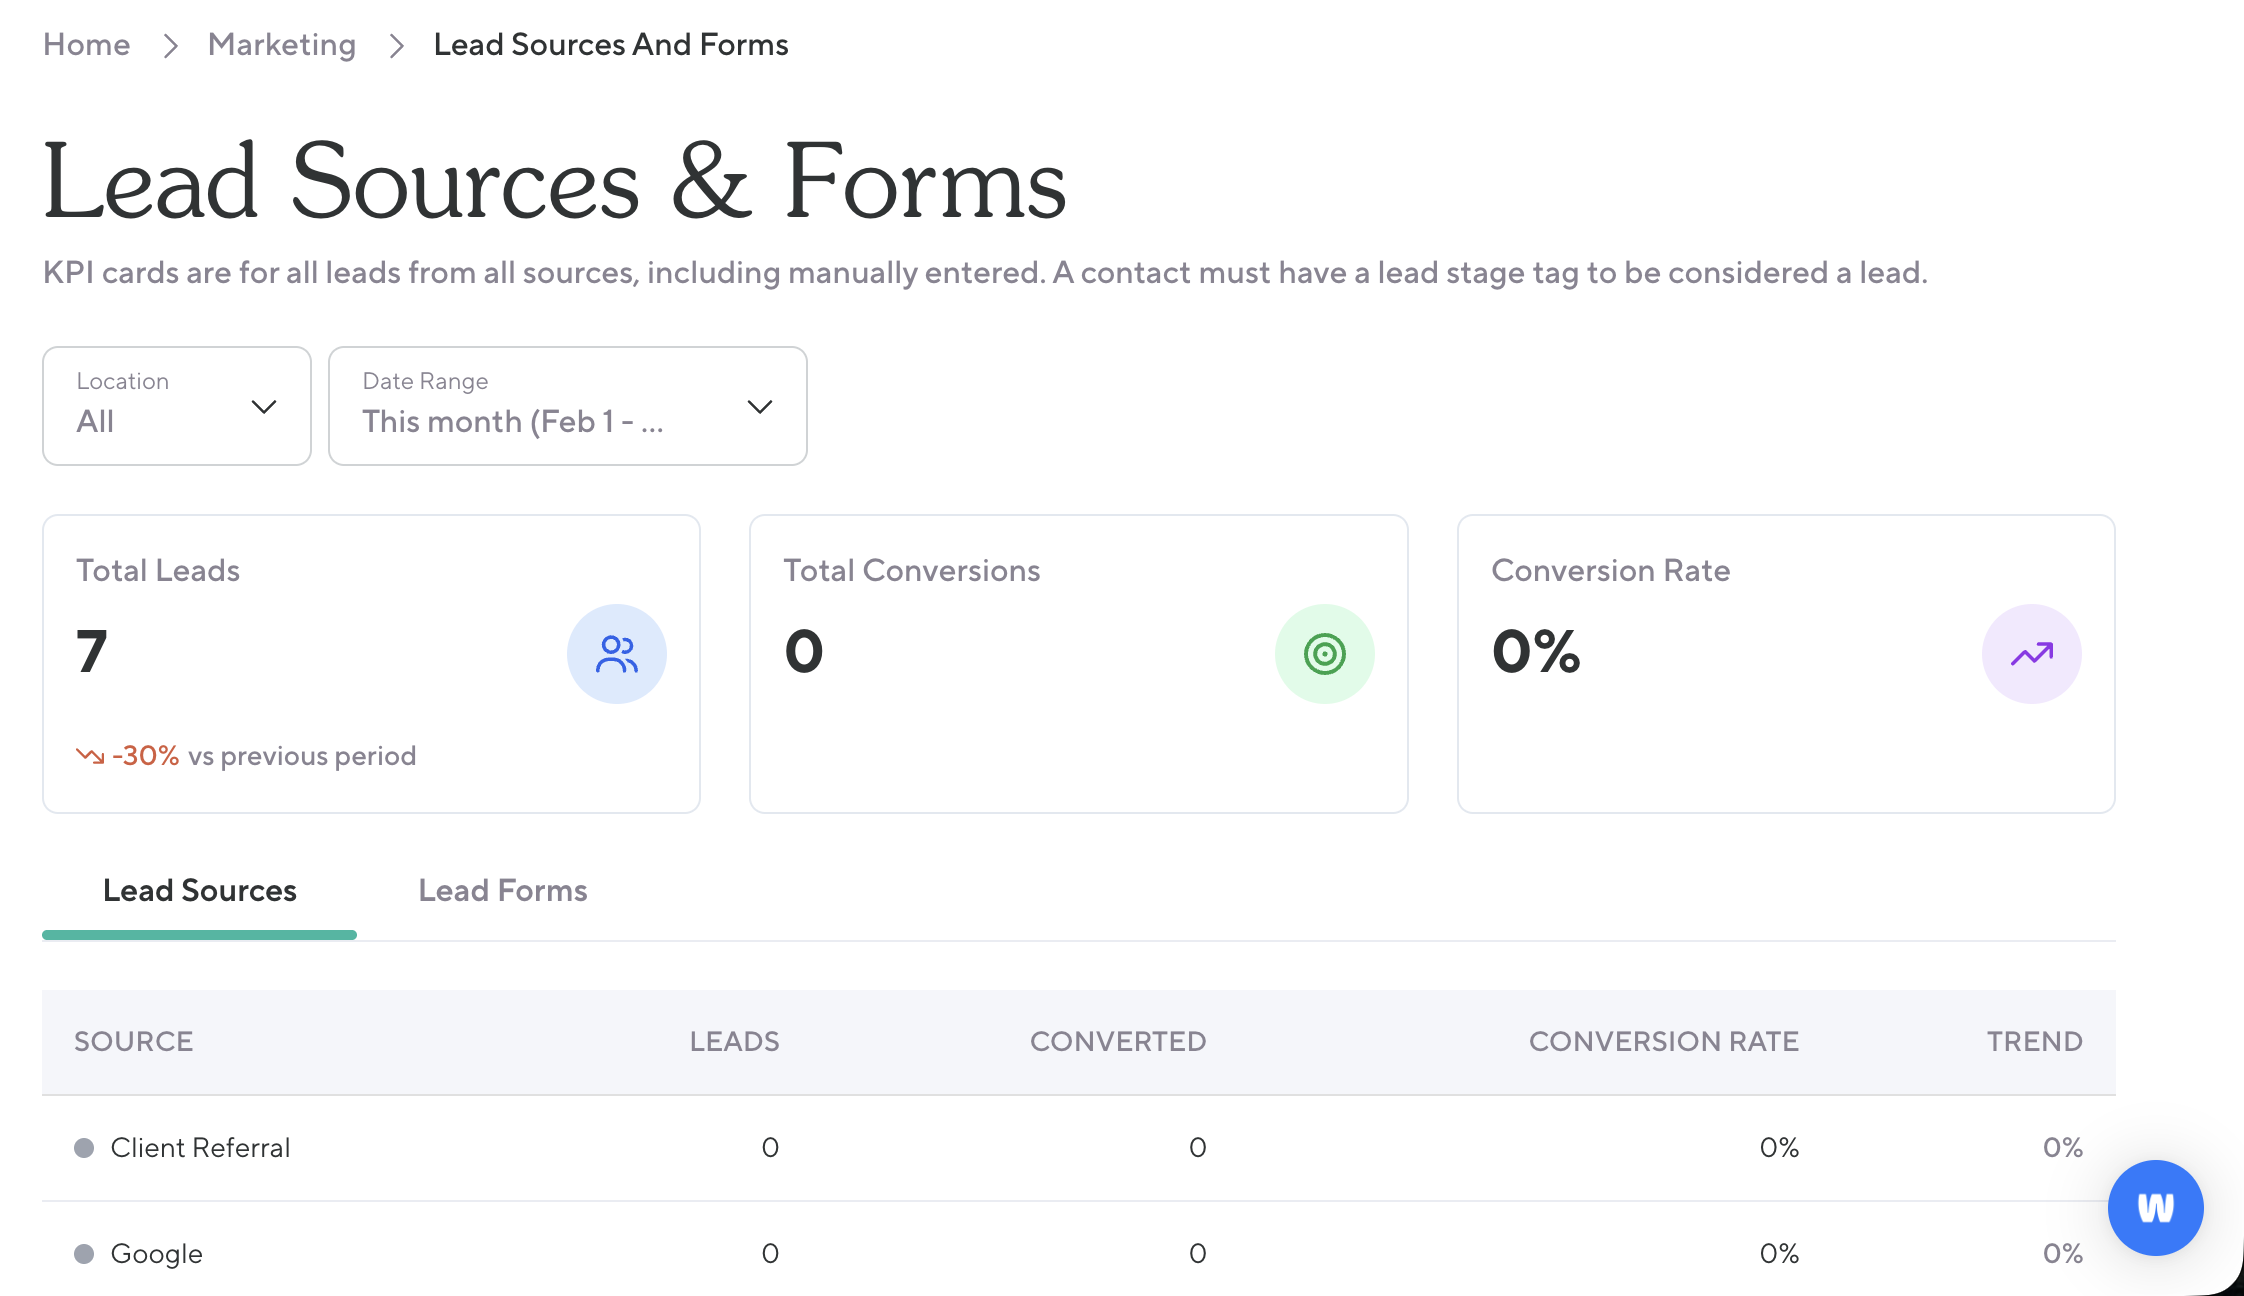Click the SOURCE column header
2244x1296 pixels.
133,1041
